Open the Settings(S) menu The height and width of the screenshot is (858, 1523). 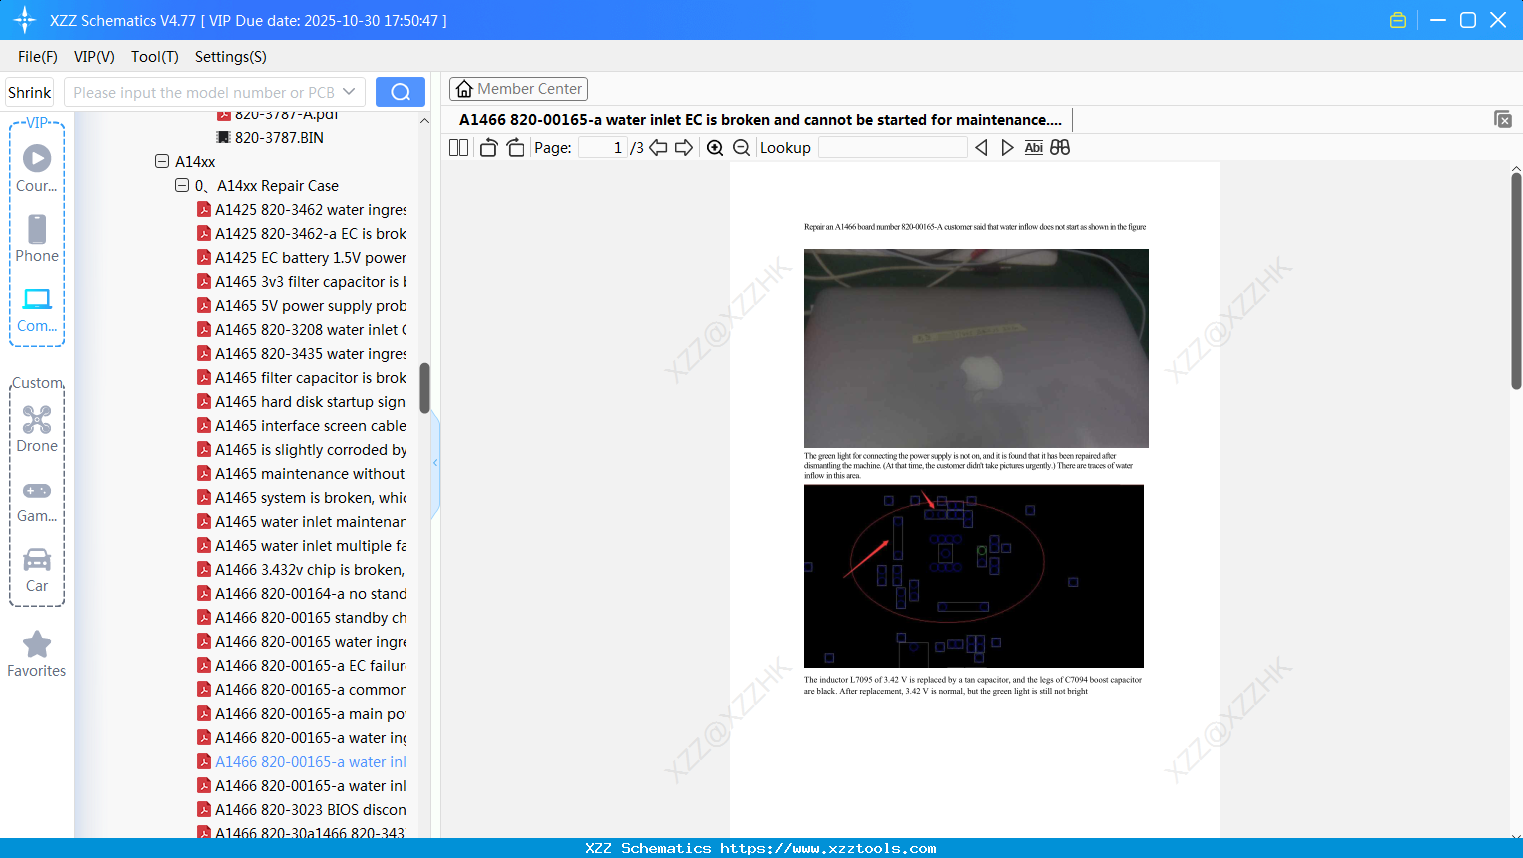click(x=230, y=57)
